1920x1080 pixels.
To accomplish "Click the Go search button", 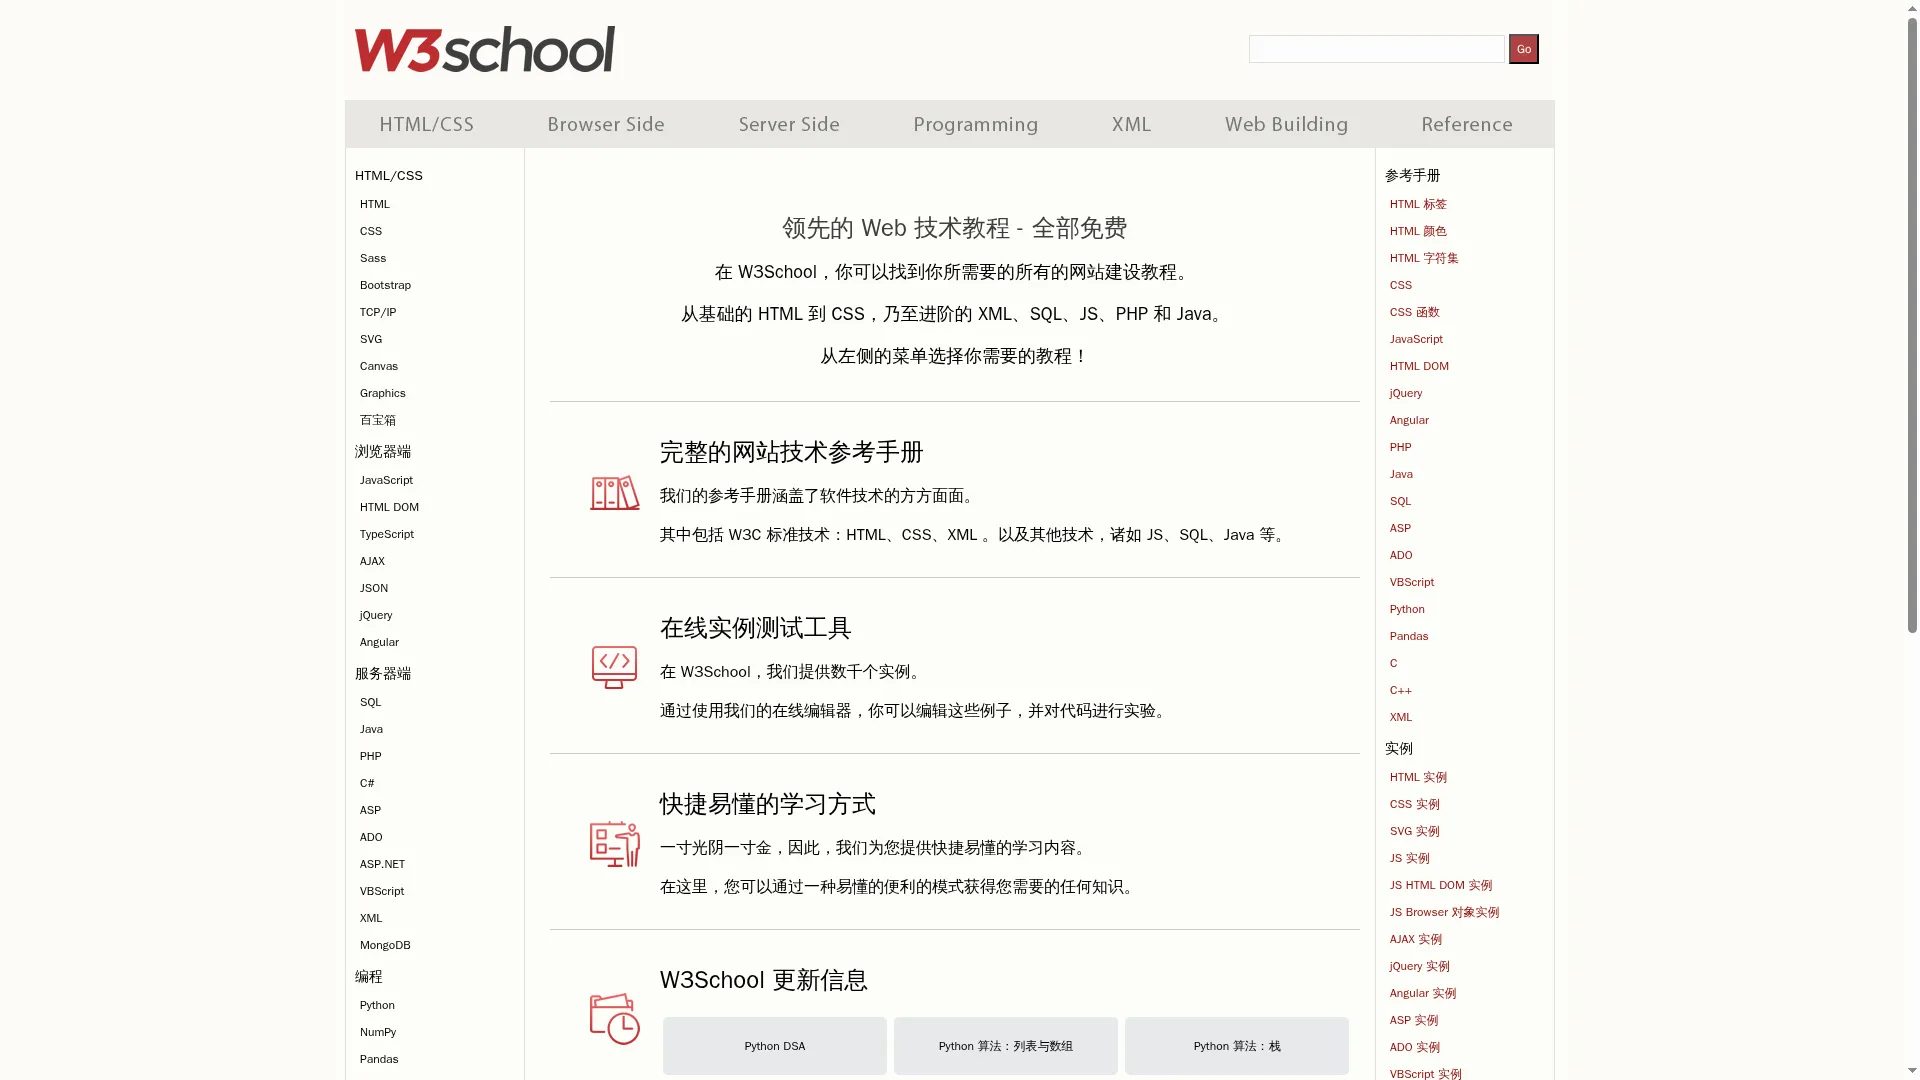I will click(x=1523, y=48).
